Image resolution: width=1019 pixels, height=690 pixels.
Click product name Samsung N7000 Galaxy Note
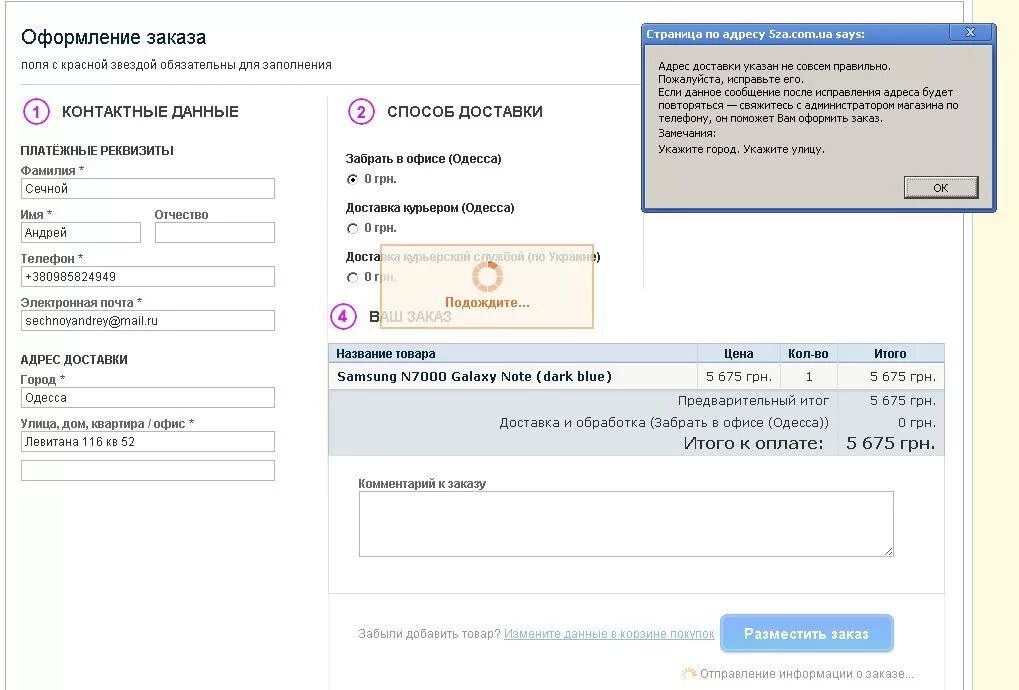point(474,377)
